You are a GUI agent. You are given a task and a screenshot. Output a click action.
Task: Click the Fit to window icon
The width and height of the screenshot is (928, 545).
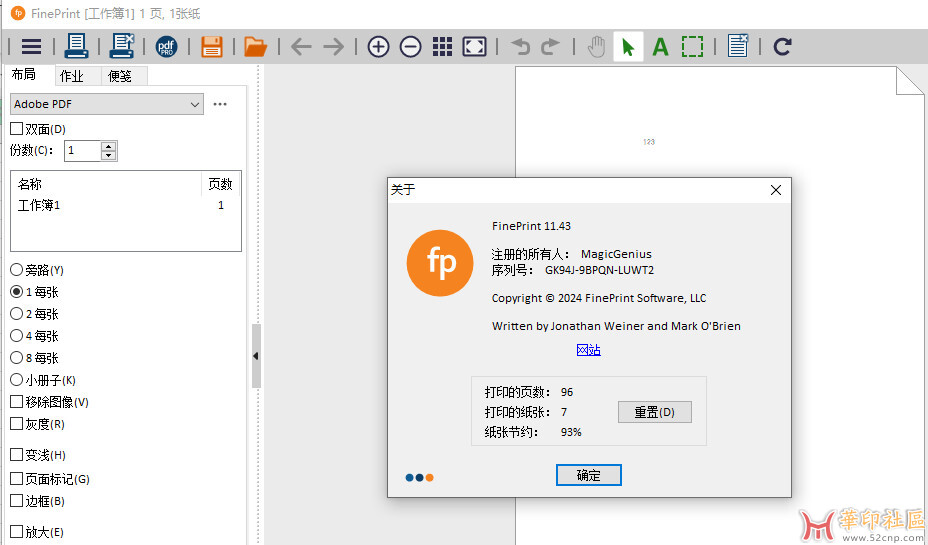tap(475, 47)
